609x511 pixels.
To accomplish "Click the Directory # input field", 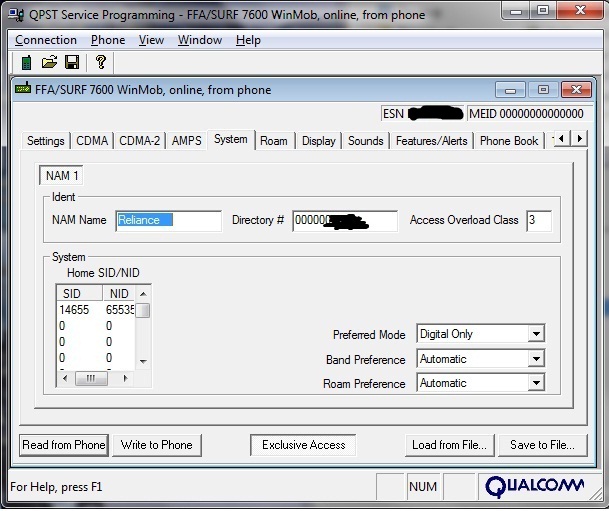I will point(345,221).
